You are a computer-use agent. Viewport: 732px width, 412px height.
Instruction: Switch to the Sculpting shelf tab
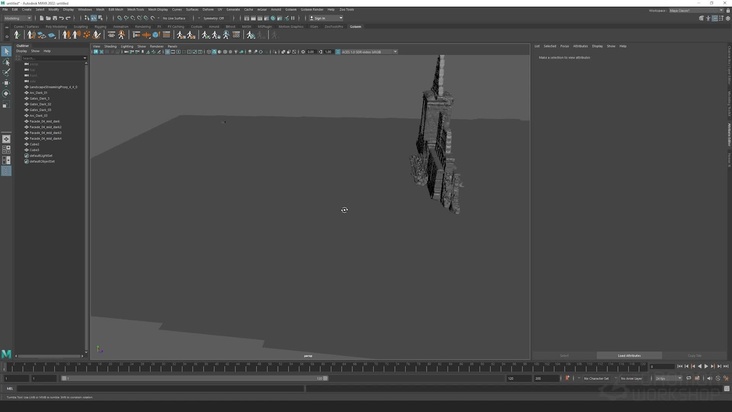[80, 27]
